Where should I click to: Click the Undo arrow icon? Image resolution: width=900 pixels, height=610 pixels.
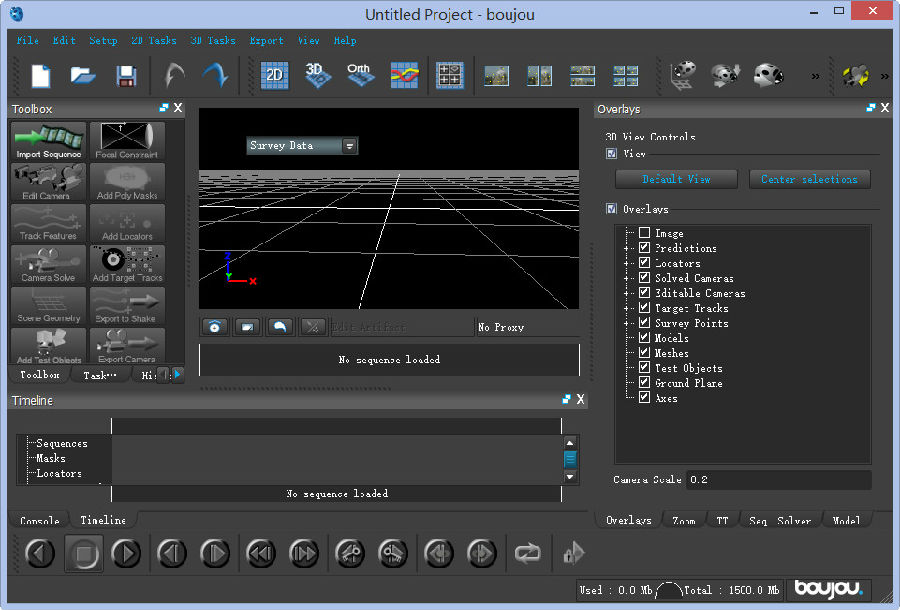coord(174,76)
